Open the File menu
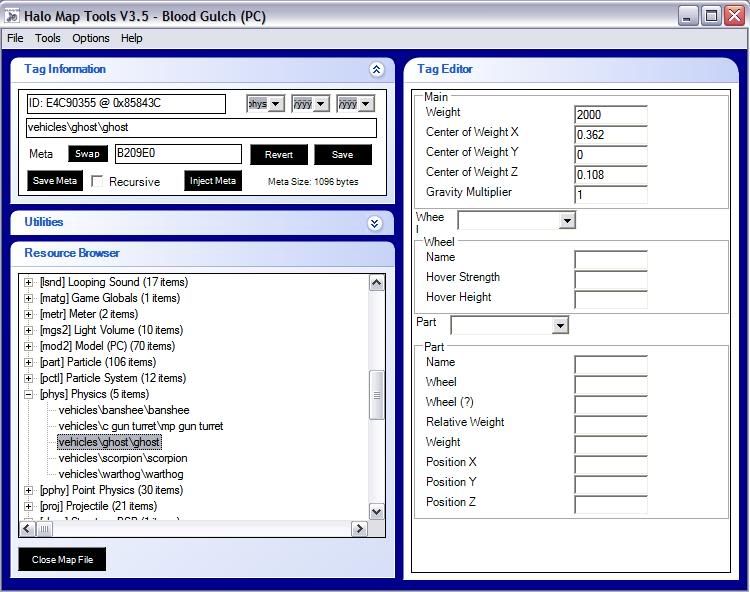Screen dimensions: 750x592 click(15, 38)
